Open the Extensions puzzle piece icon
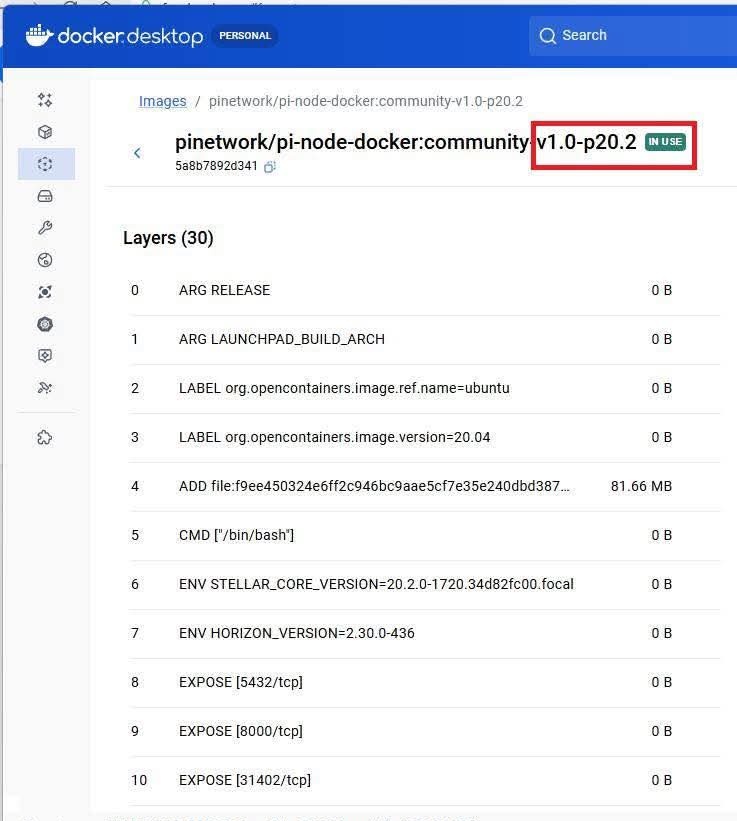 click(45, 437)
